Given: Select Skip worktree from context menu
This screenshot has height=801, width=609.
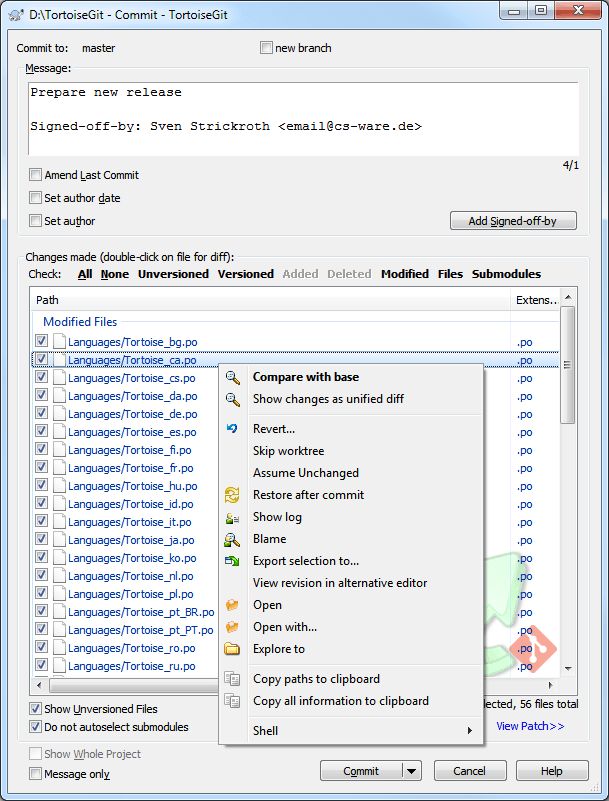Looking at the screenshot, I should [x=288, y=451].
